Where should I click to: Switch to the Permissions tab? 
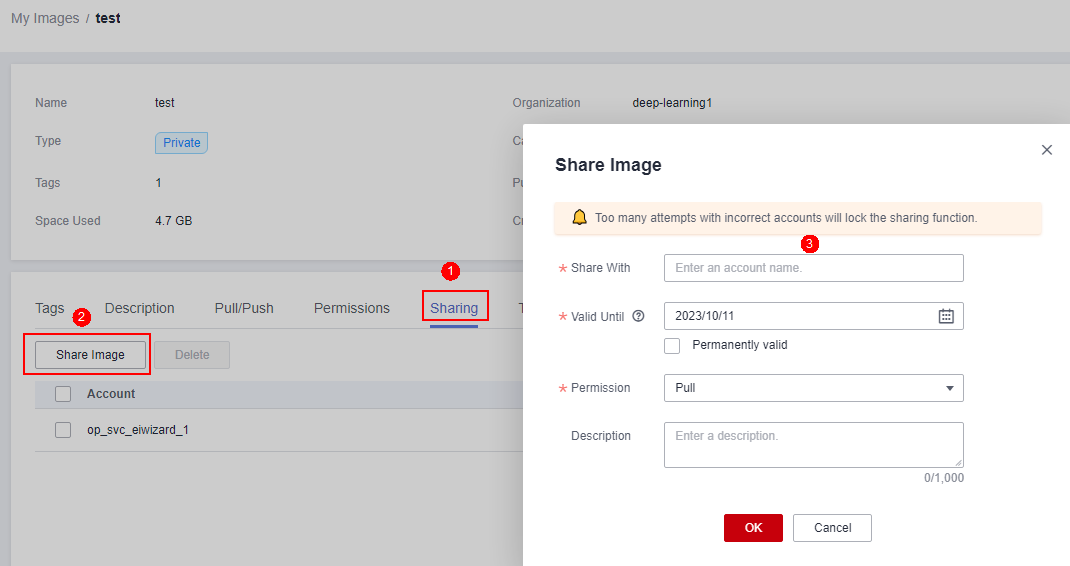(x=352, y=308)
